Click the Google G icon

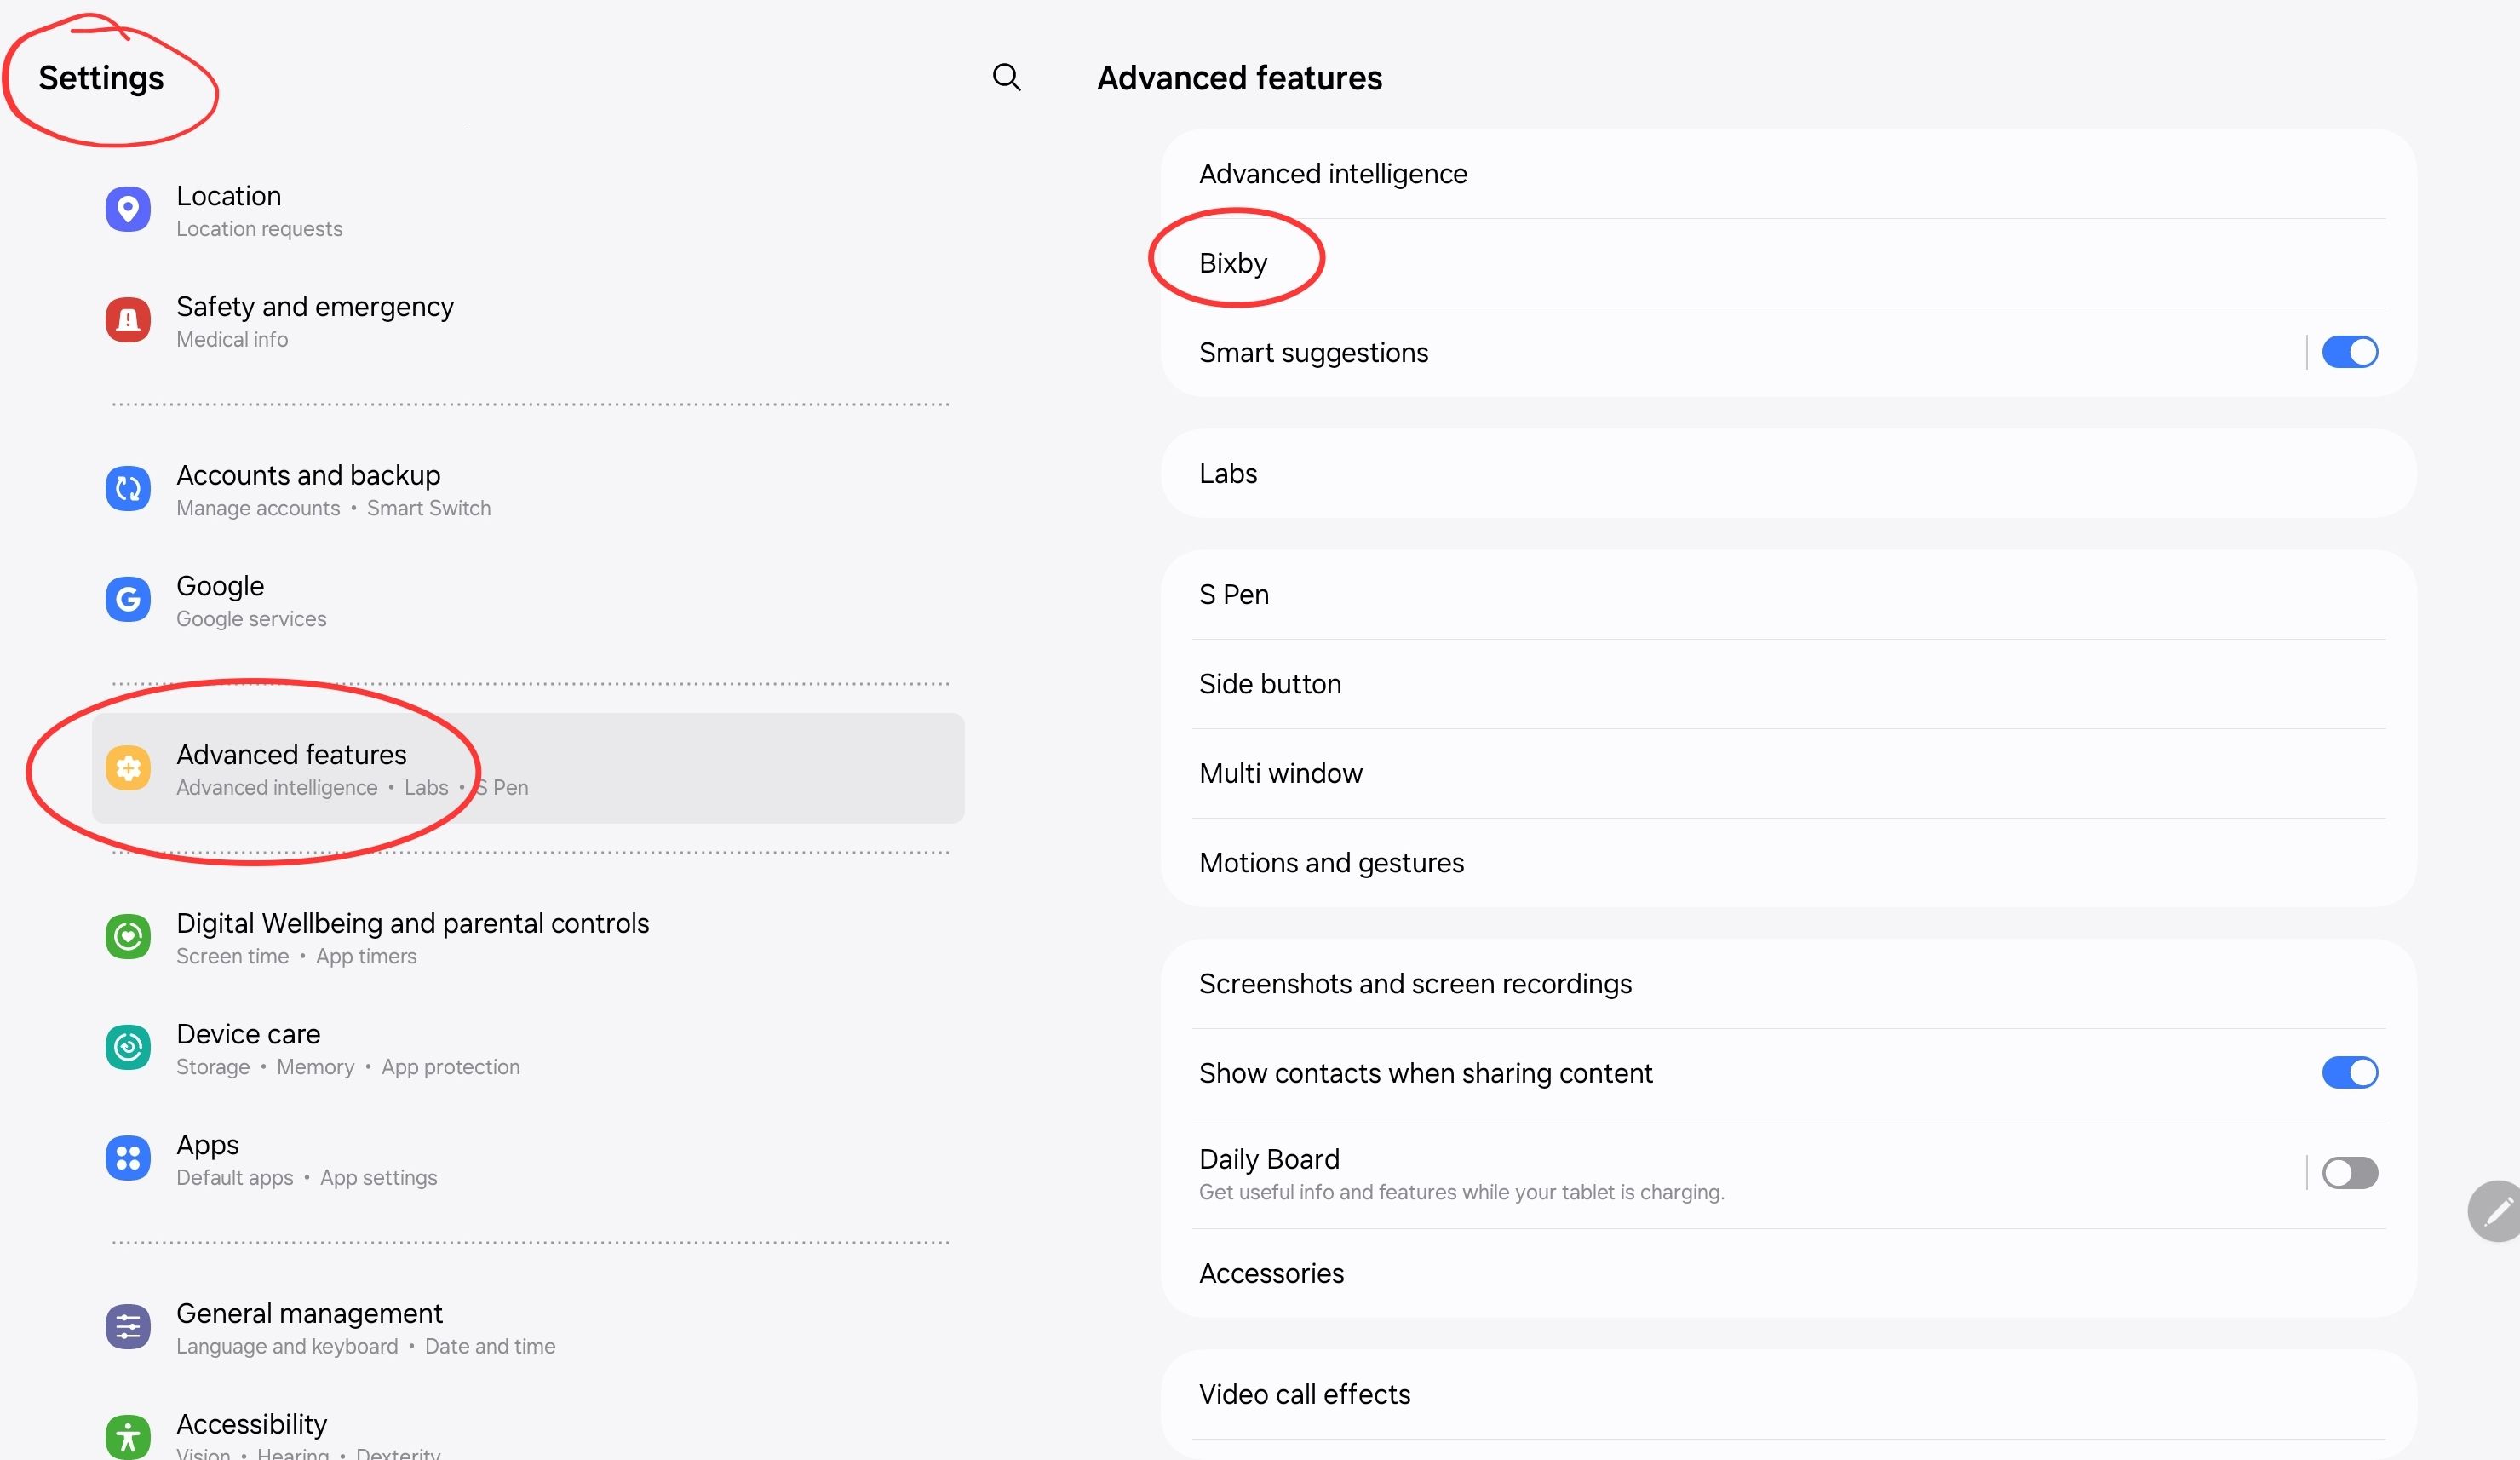pyautogui.click(x=128, y=599)
